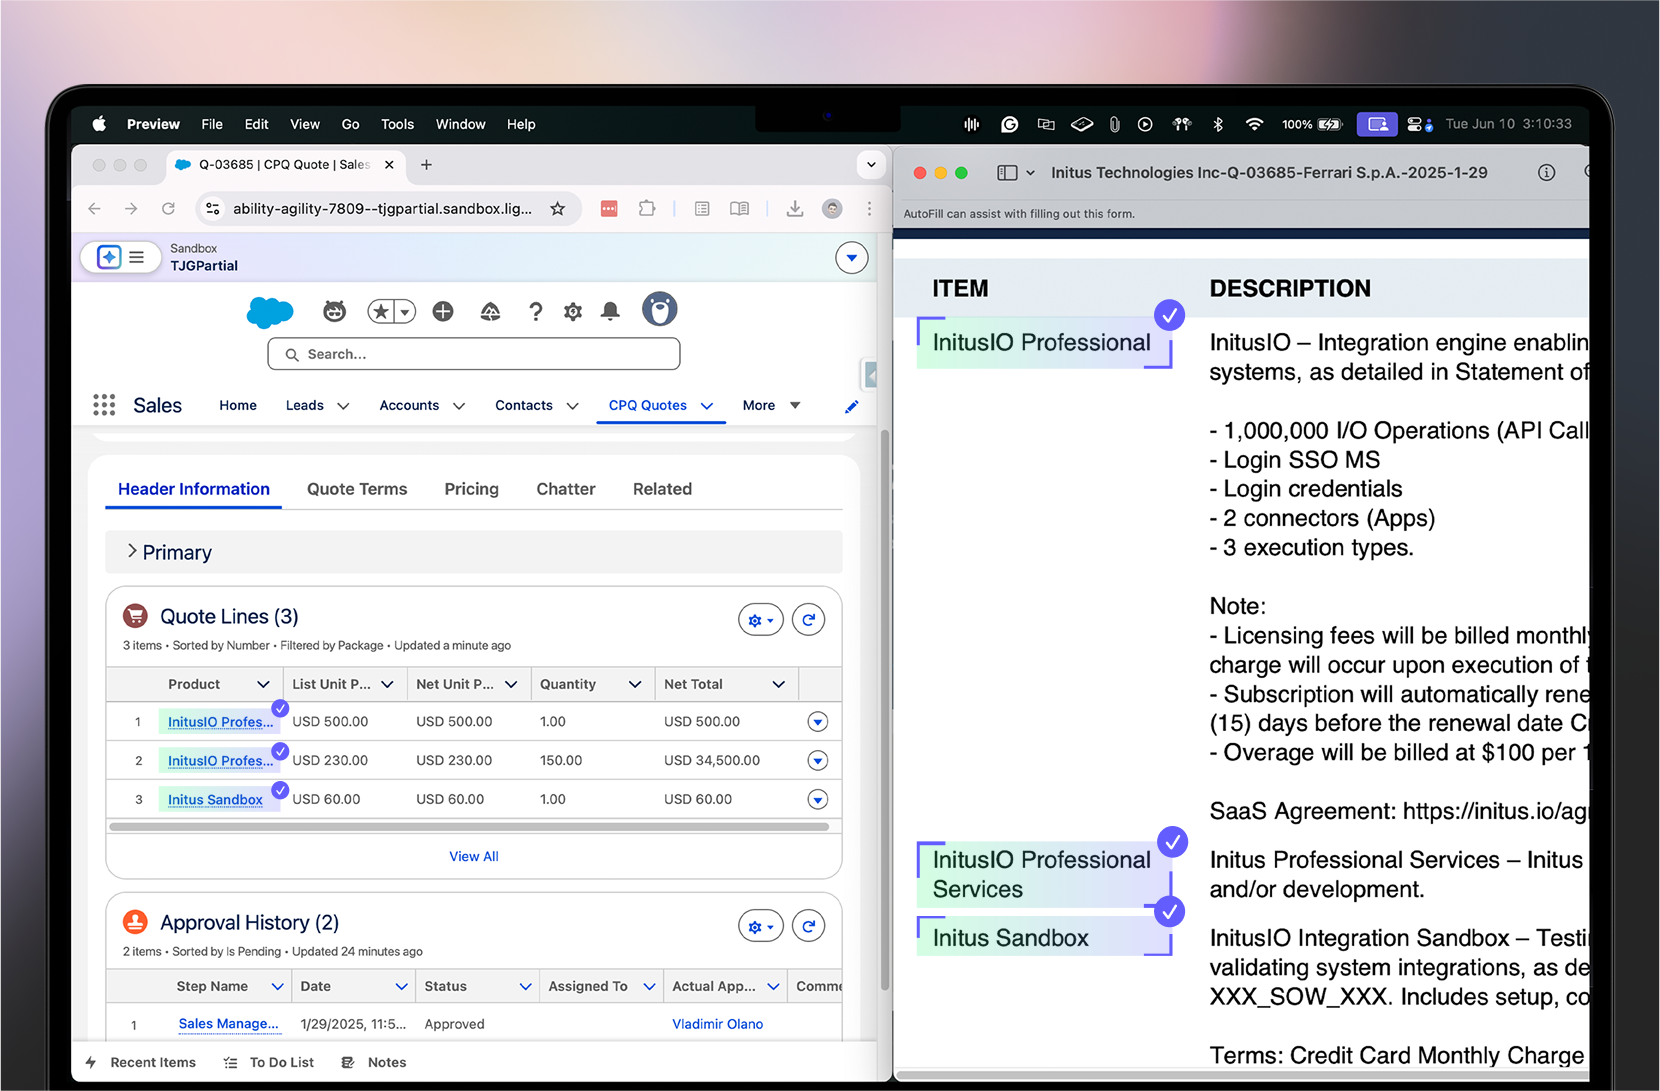Click the Preview document horizontal scrollbar
The image size is (1660, 1091).
click(1242, 1075)
